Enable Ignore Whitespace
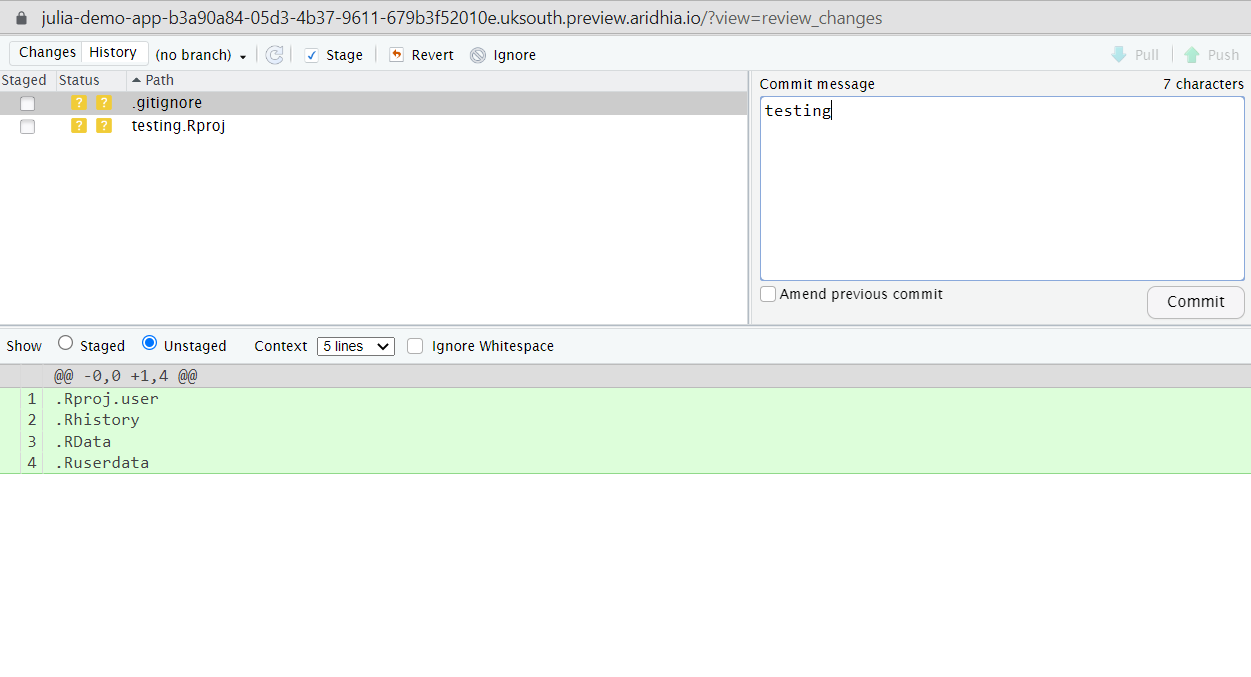The width and height of the screenshot is (1251, 677). (415, 346)
